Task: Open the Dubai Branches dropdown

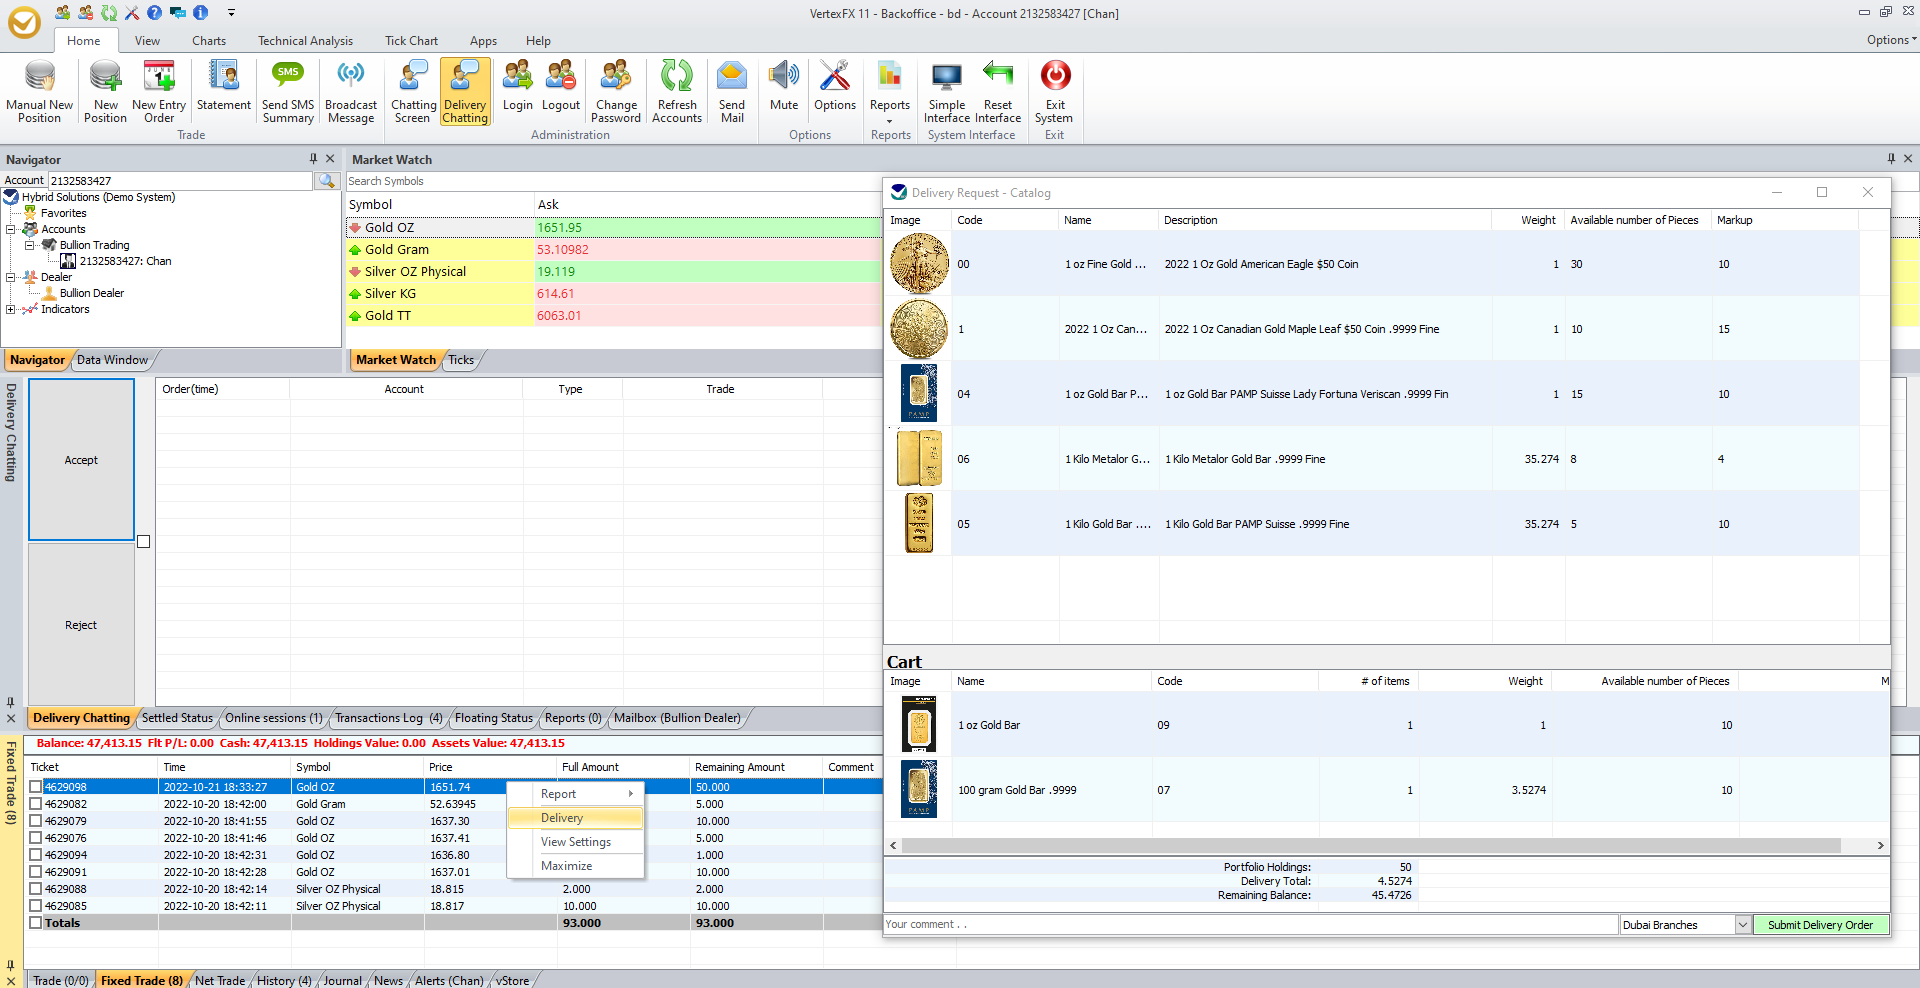Action: coord(1743,925)
